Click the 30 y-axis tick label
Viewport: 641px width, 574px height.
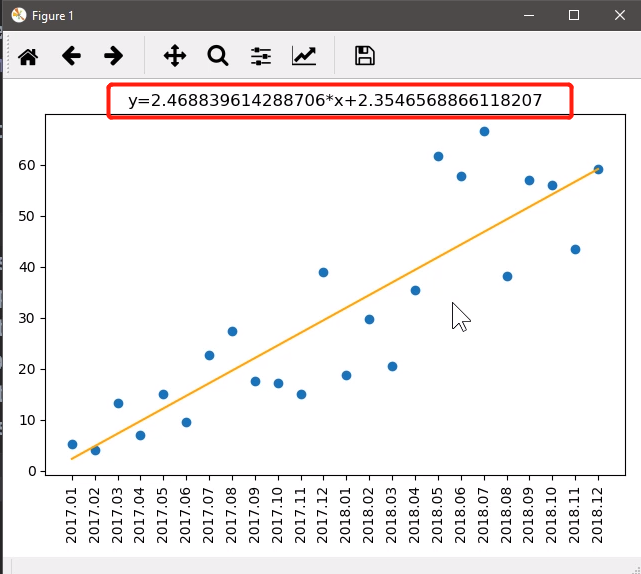point(27,318)
